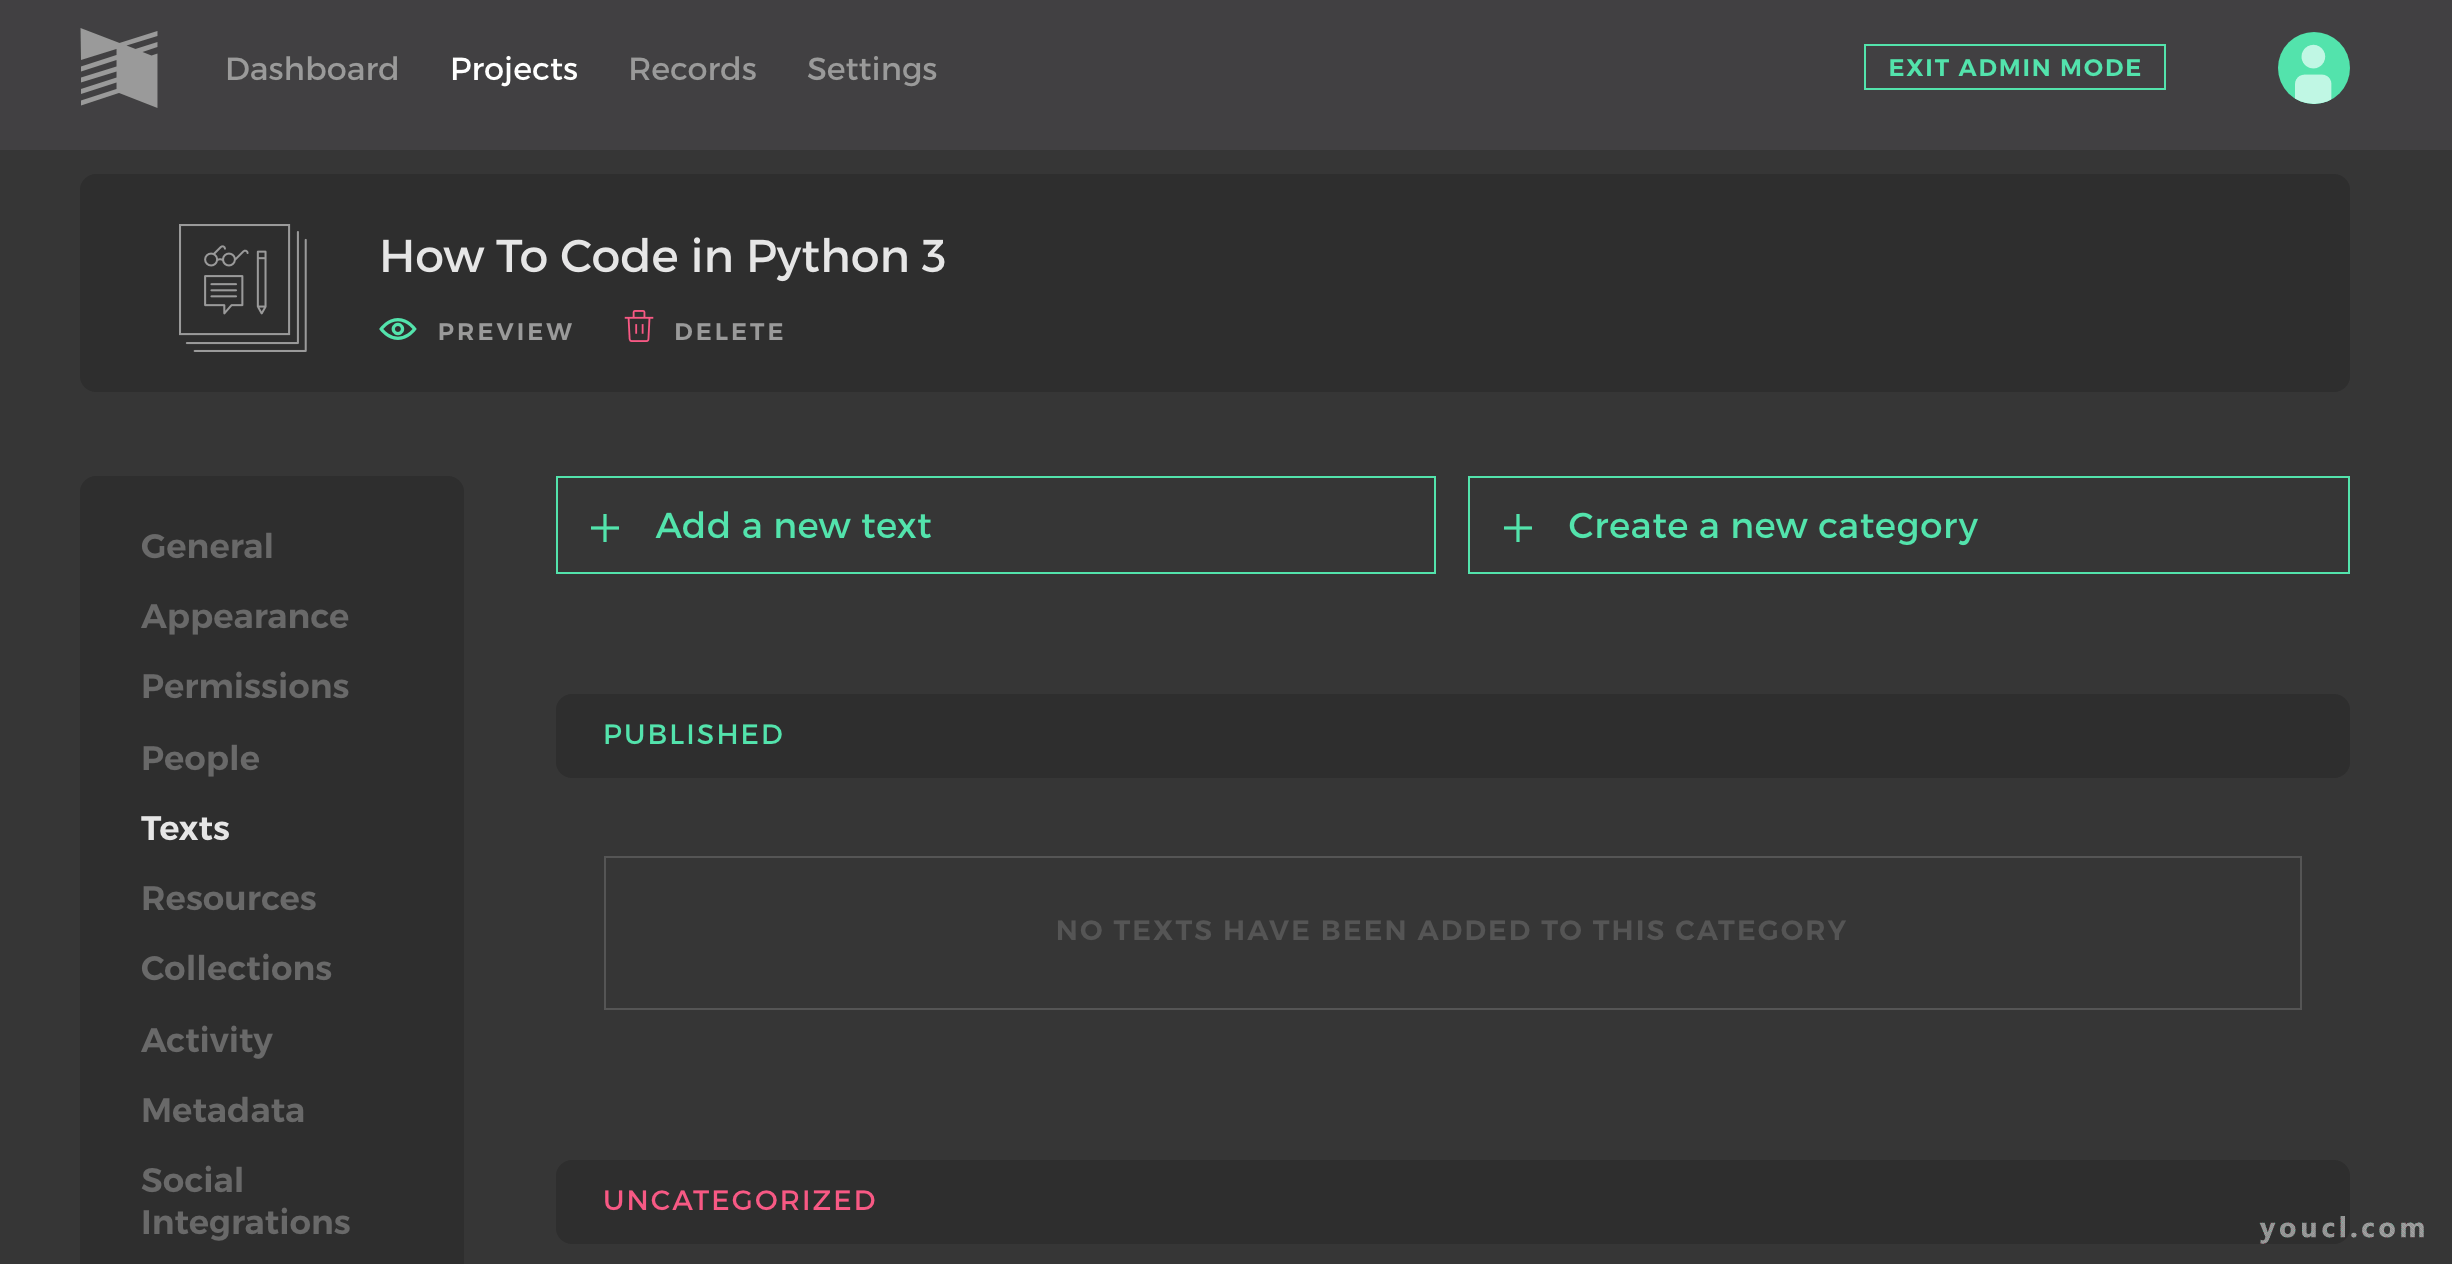Click Create a new category button
The height and width of the screenshot is (1264, 2452).
click(x=1907, y=524)
